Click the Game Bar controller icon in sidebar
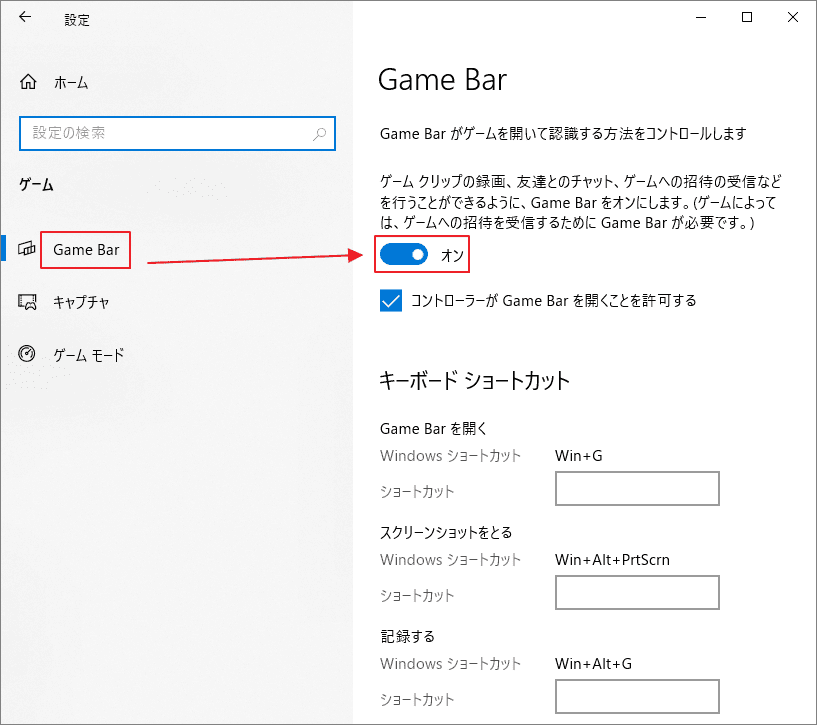 coord(25,249)
